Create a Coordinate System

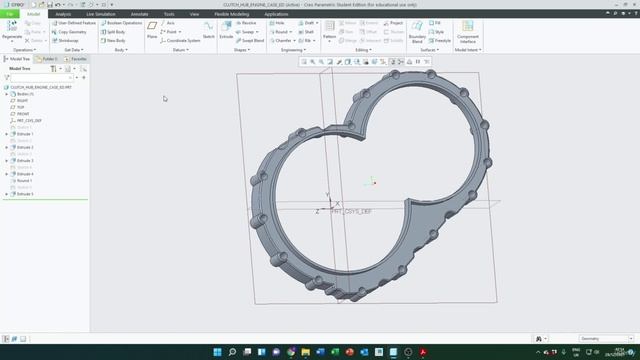tap(180, 41)
